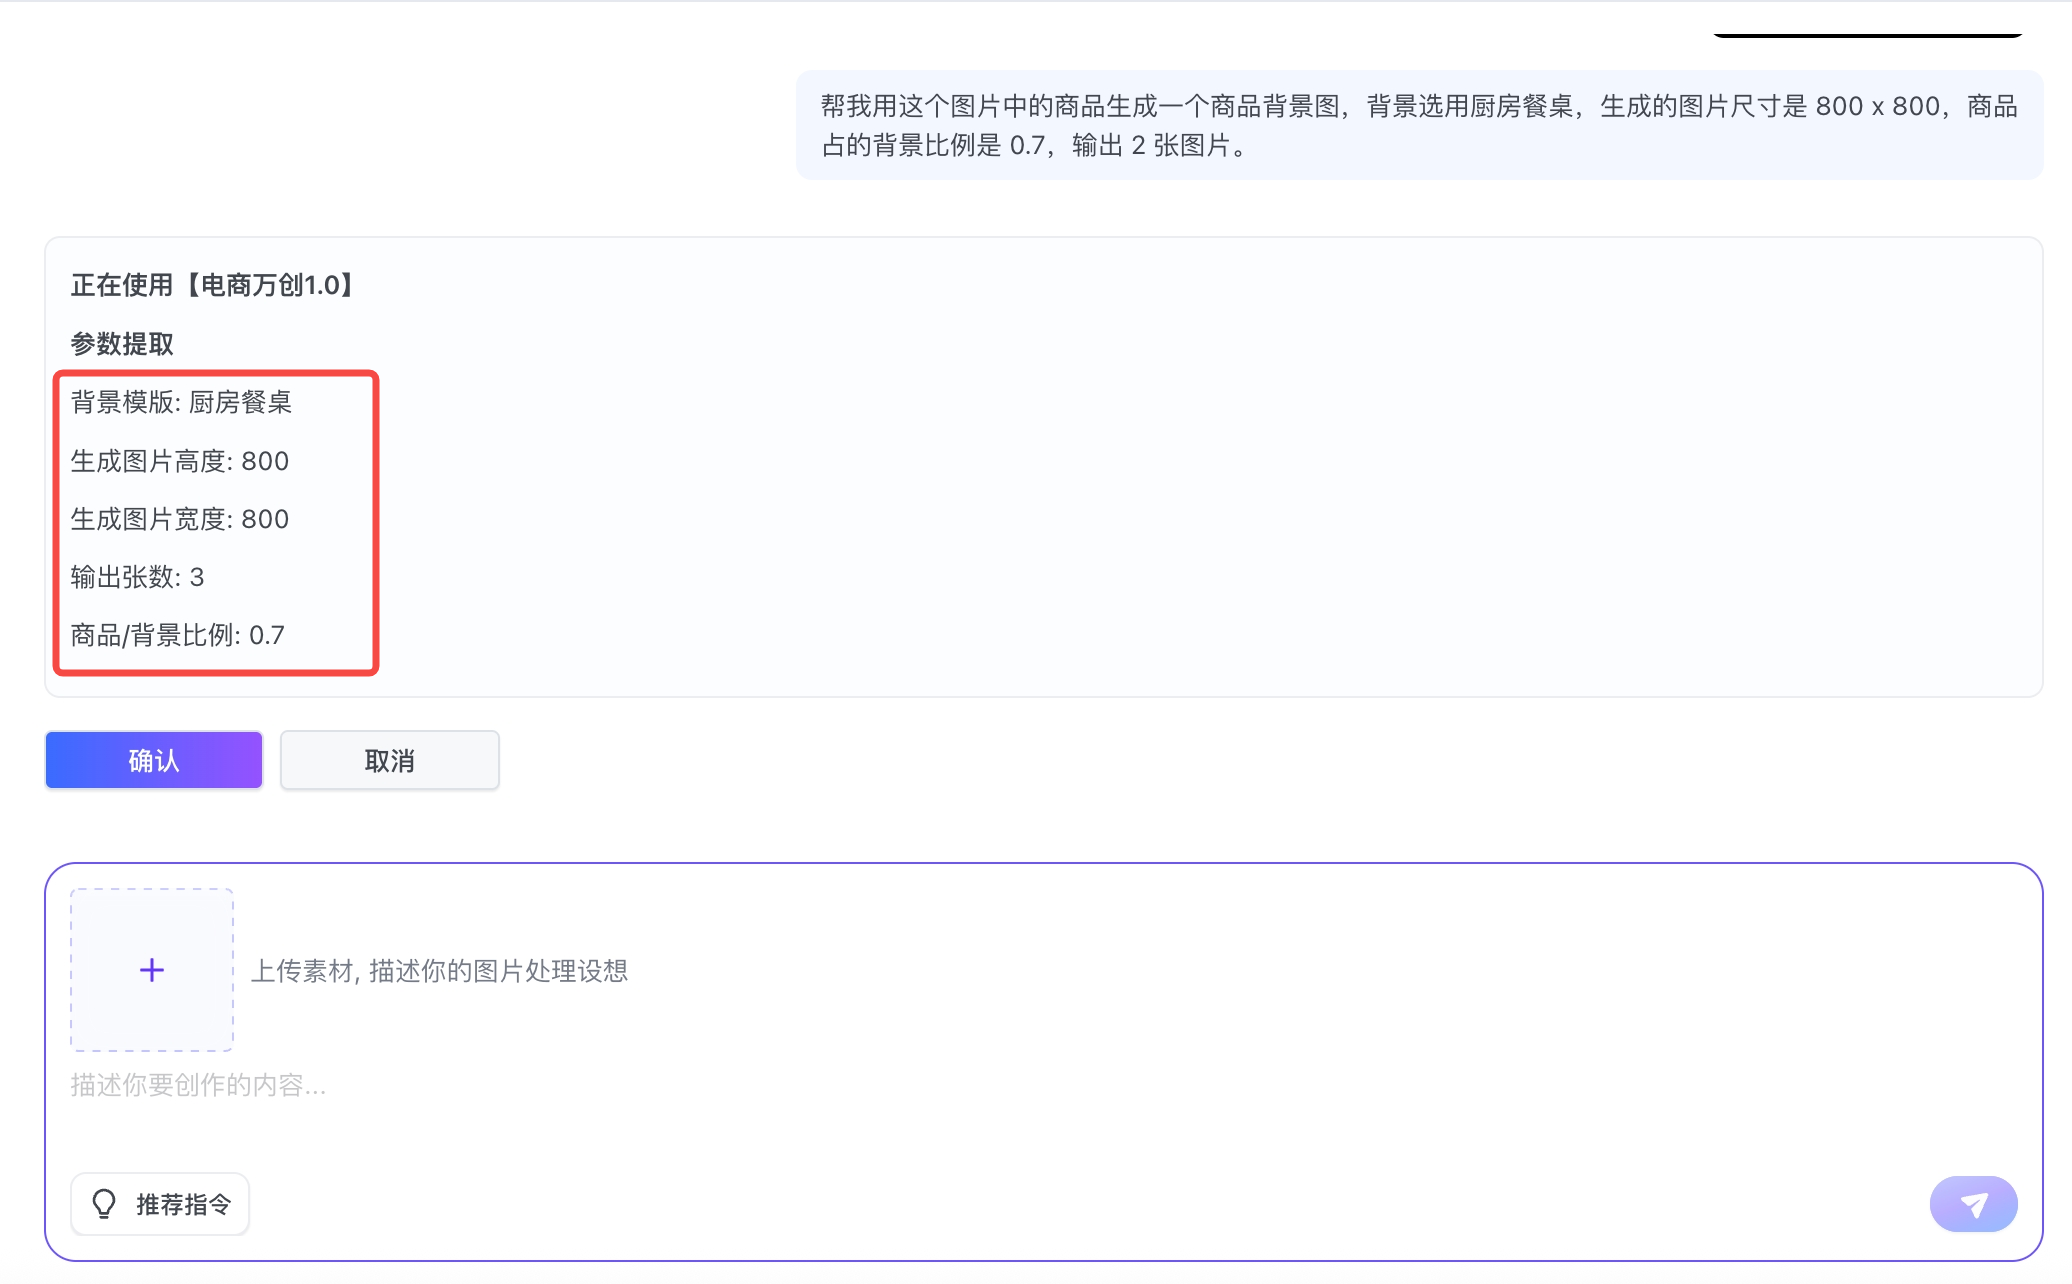Click the lightbulb icon beside 推荐指令
This screenshot has width=2072, height=1284.
click(x=104, y=1204)
